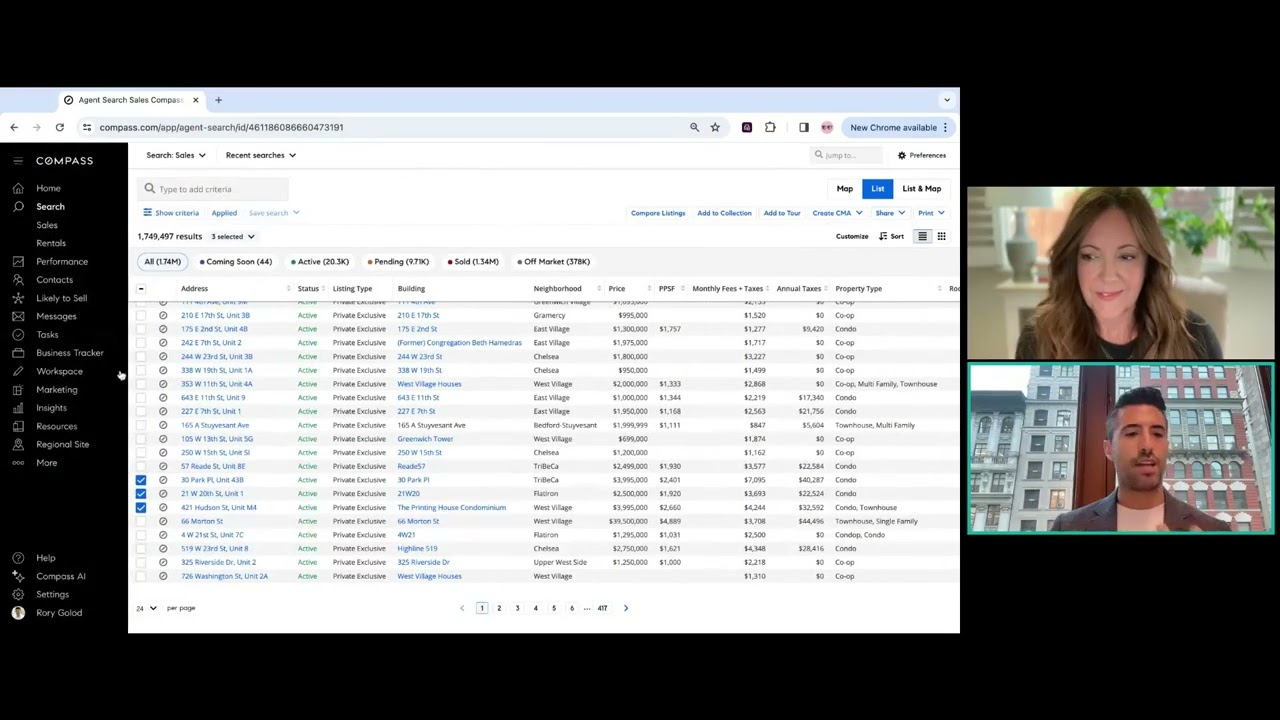Select the list view layout icon
The height and width of the screenshot is (720, 1280).
click(x=922, y=236)
